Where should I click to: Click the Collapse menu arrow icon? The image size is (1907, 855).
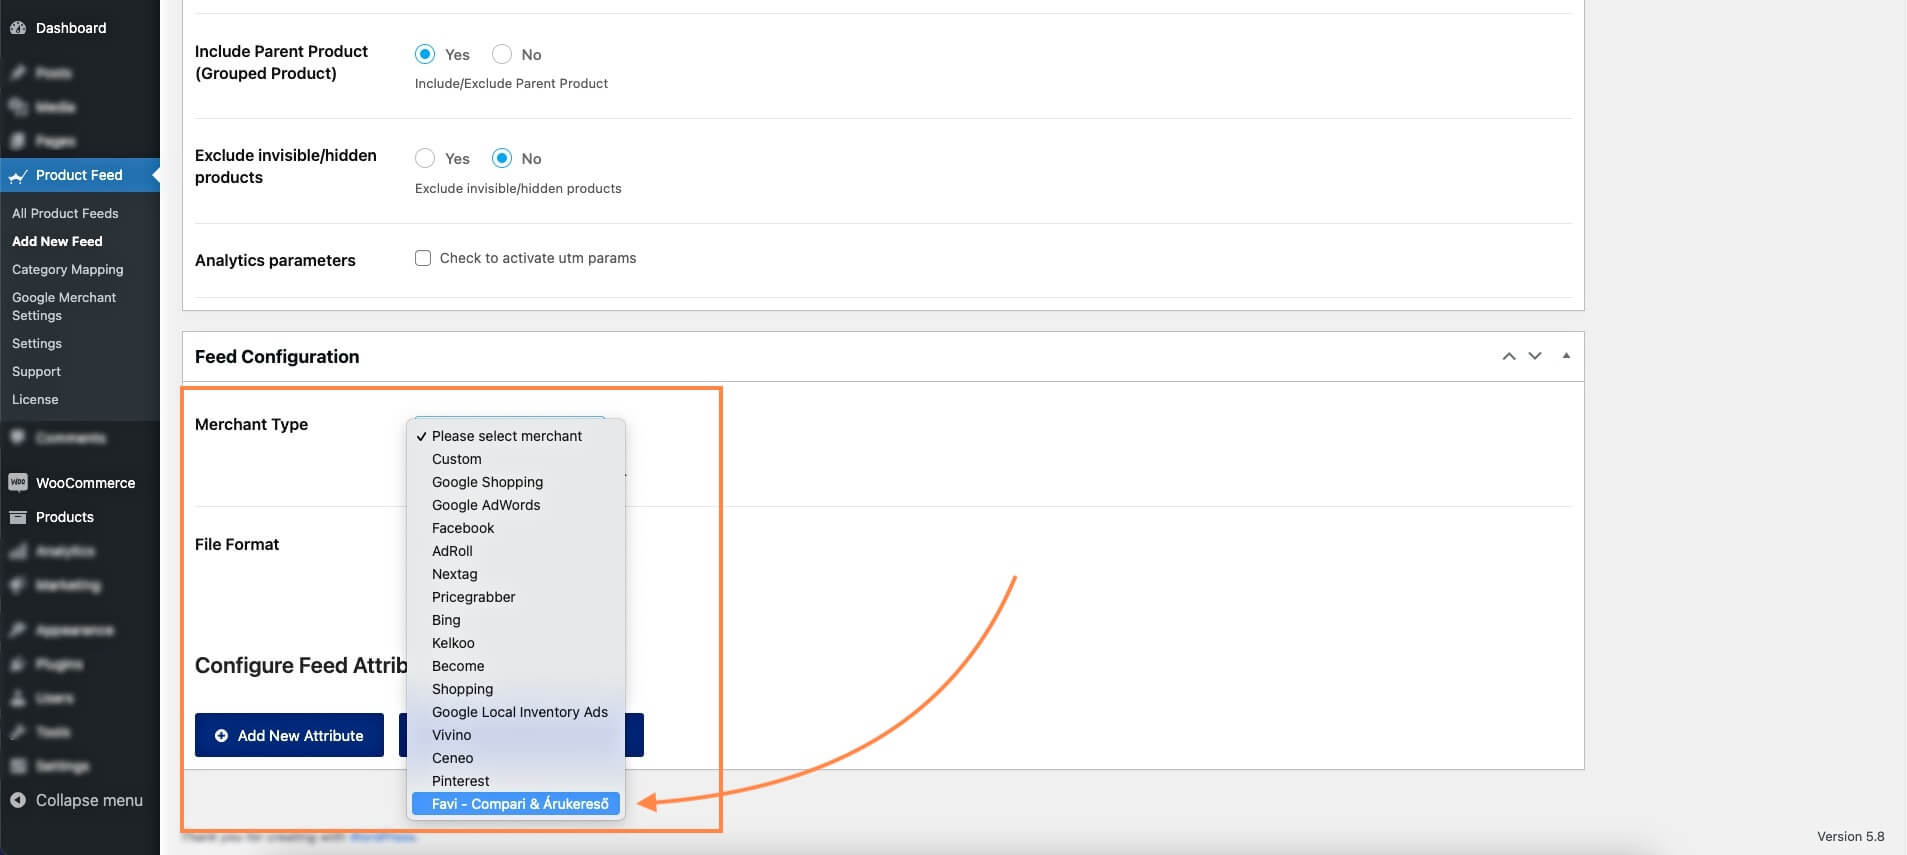pos(17,800)
